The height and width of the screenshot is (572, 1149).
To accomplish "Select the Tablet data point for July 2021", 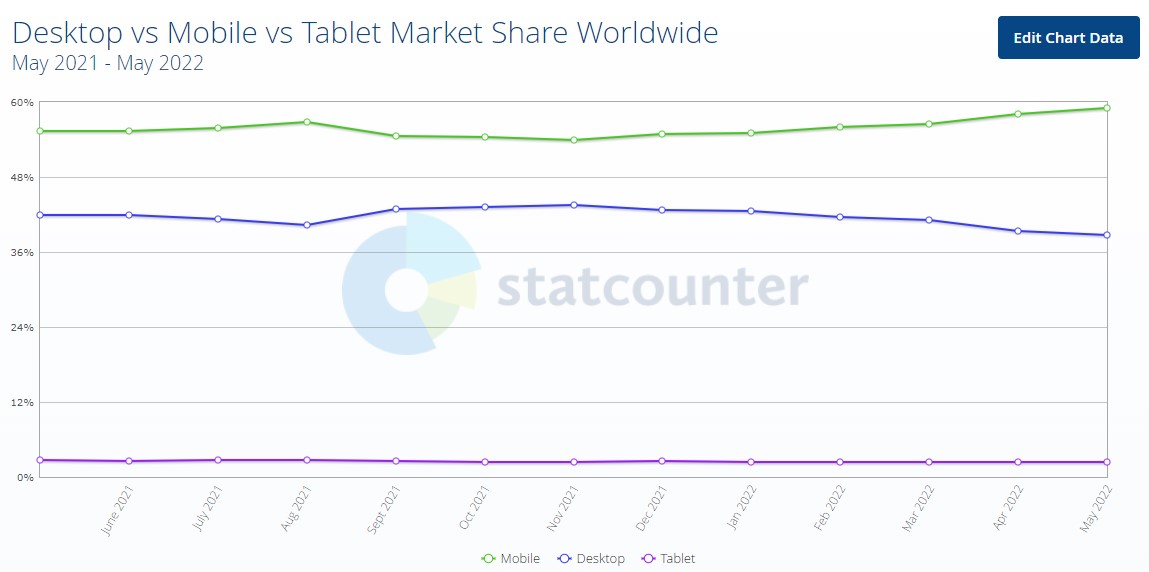I will click(x=218, y=460).
